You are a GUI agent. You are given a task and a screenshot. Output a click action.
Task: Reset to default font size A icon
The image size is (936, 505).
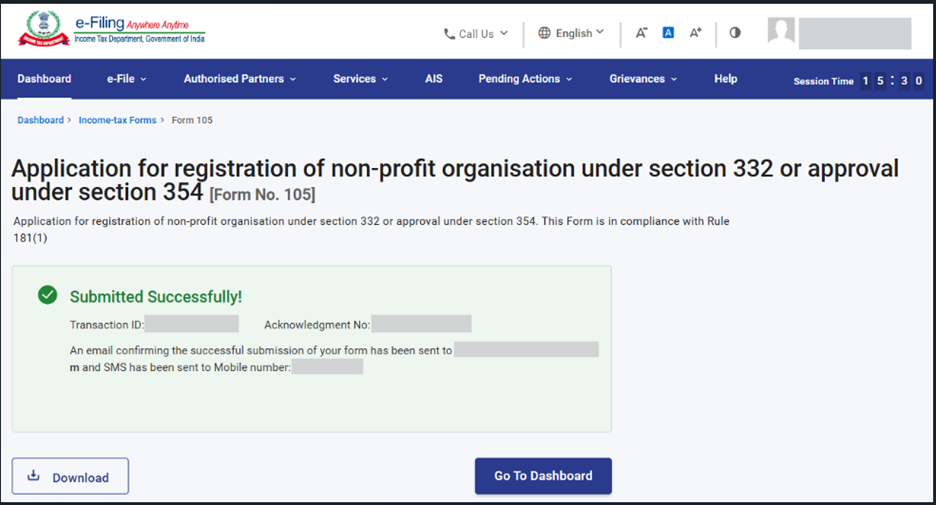(x=668, y=33)
